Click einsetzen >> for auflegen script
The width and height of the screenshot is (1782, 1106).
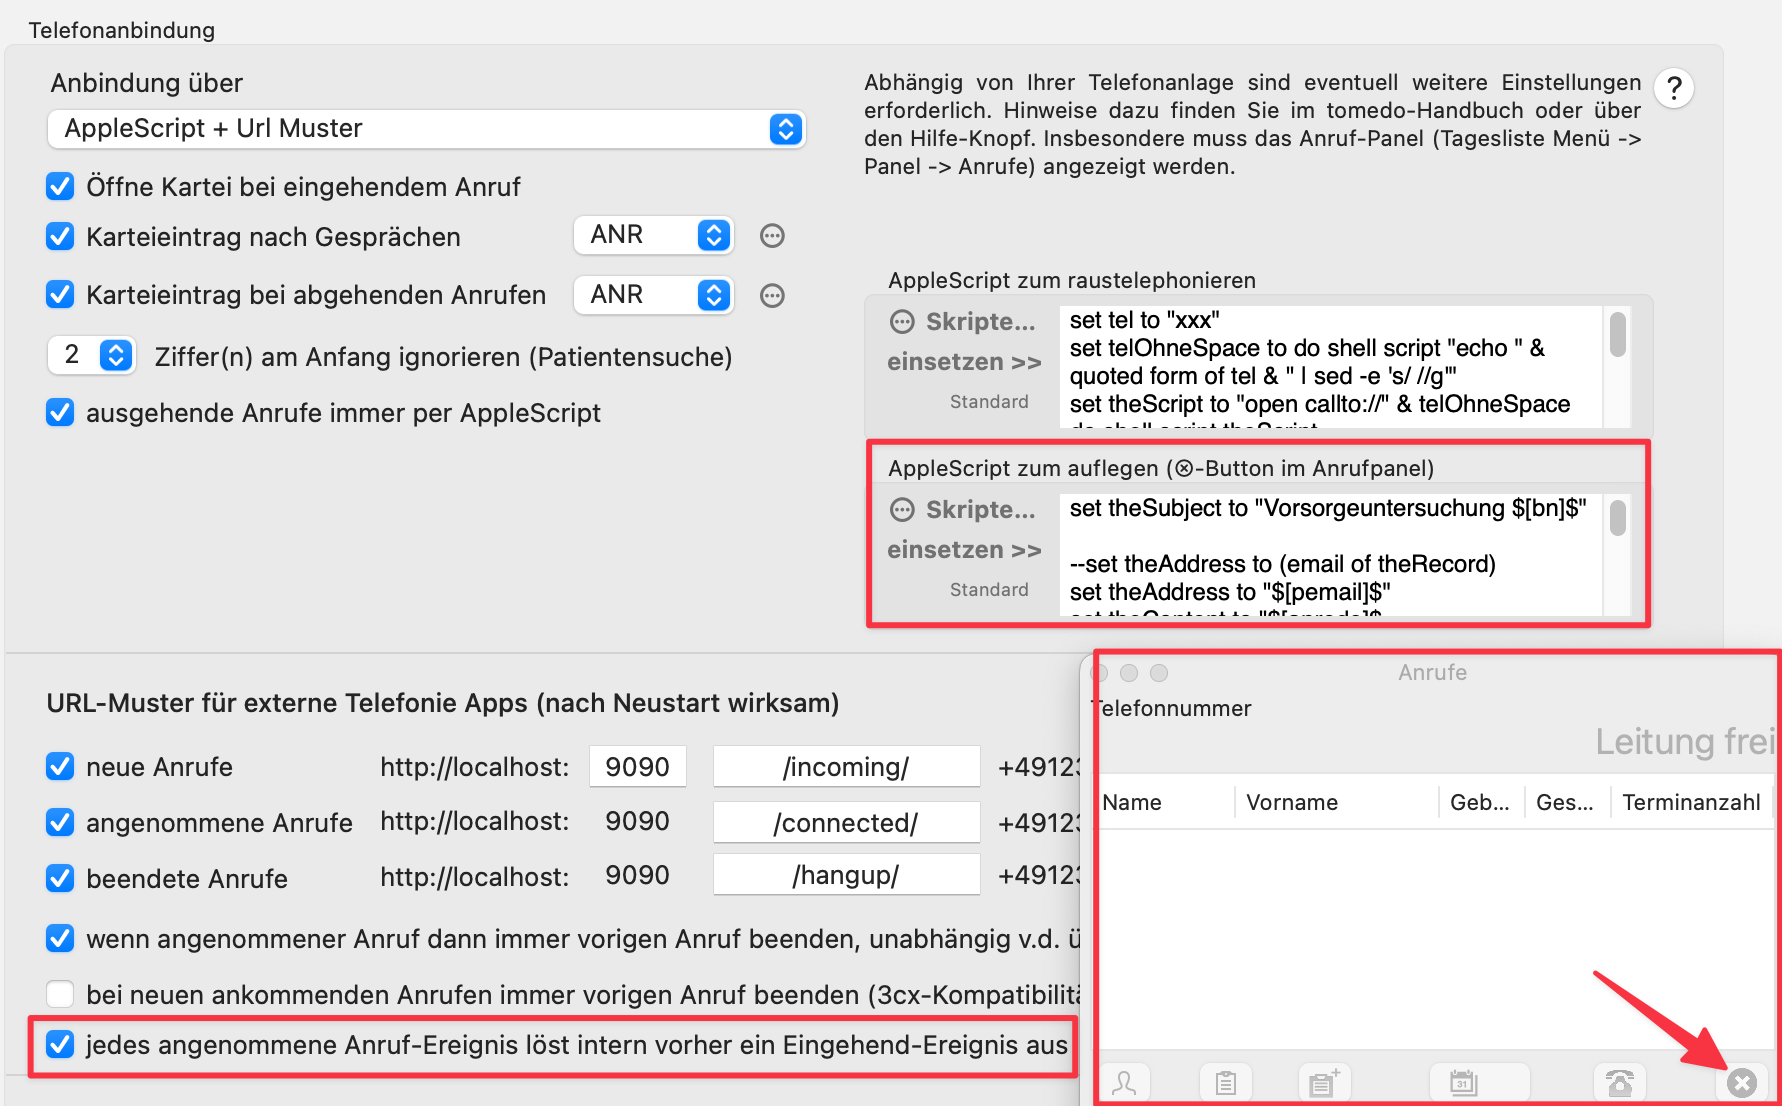click(x=964, y=550)
